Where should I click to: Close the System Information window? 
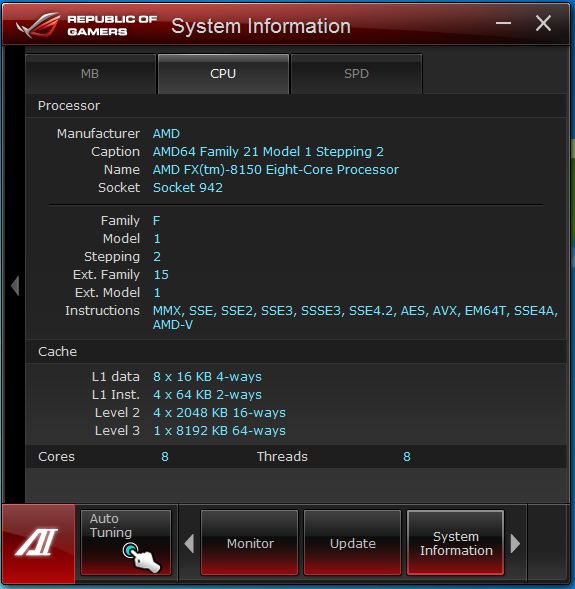(543, 23)
